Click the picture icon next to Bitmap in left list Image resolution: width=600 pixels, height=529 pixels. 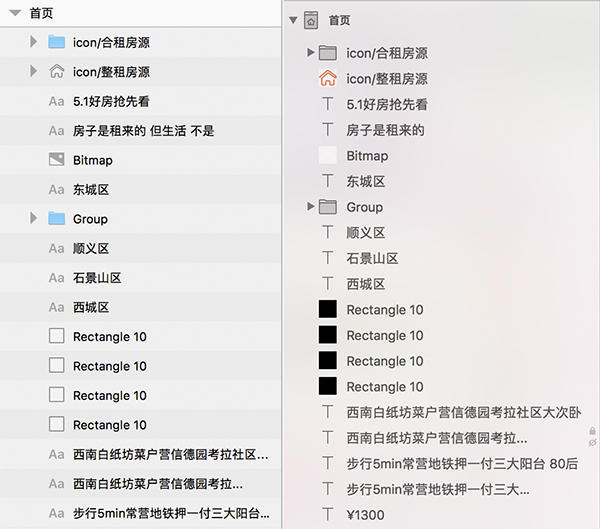pos(57,160)
